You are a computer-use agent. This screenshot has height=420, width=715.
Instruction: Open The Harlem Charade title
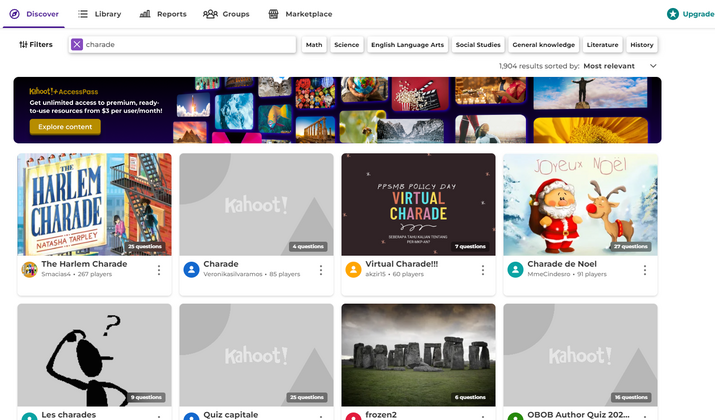point(84,264)
